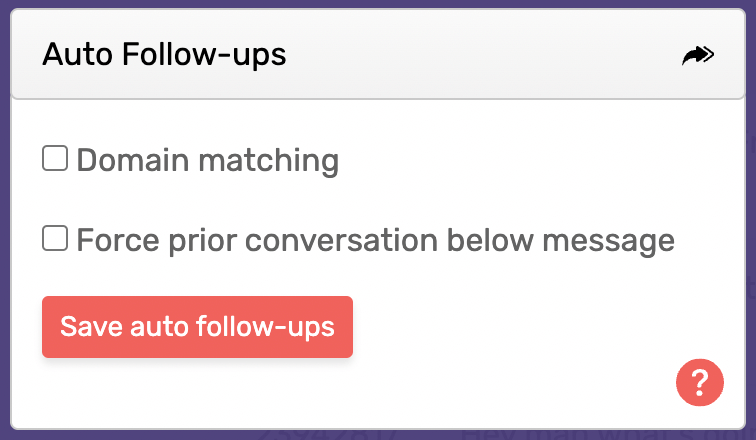756x440 pixels.
Task: Hit the Save auto follow-ups button
Action: point(197,327)
